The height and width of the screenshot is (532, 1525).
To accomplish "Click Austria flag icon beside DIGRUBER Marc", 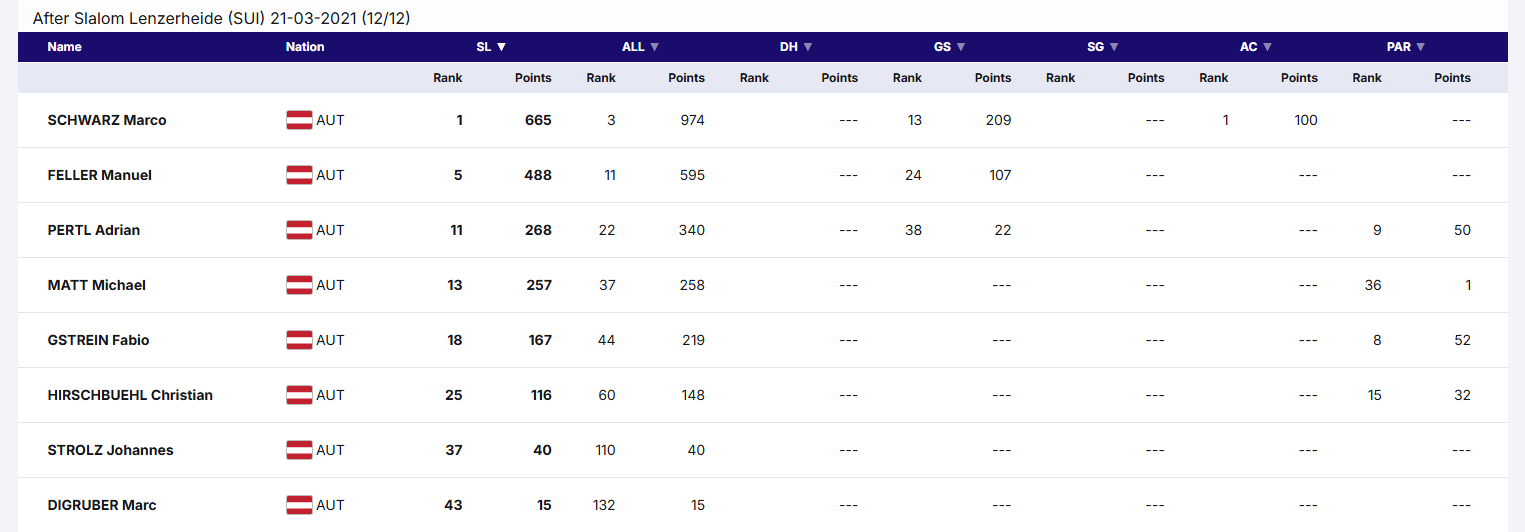I will pos(299,505).
